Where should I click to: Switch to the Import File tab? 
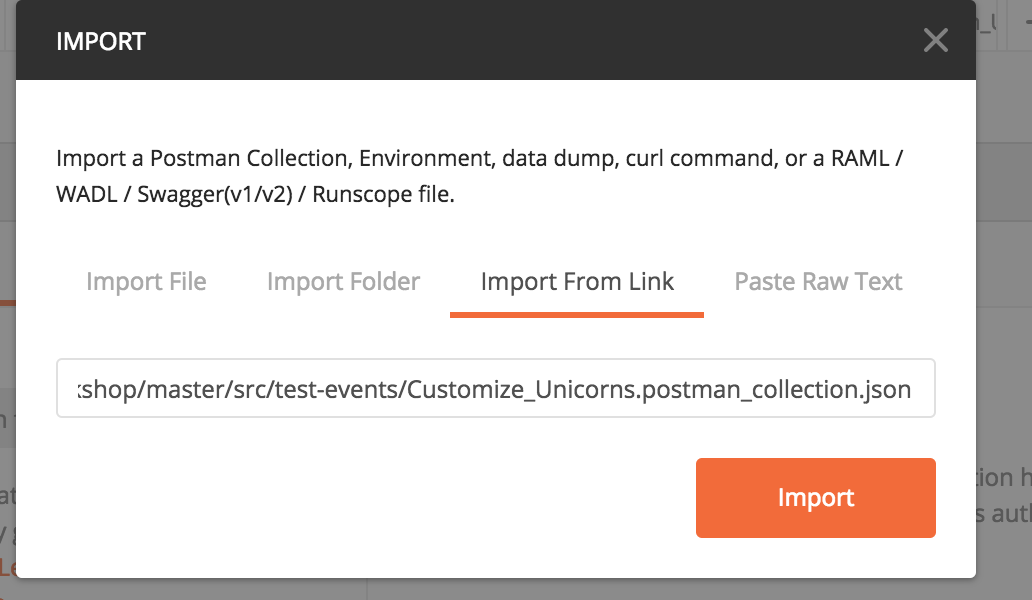[146, 282]
